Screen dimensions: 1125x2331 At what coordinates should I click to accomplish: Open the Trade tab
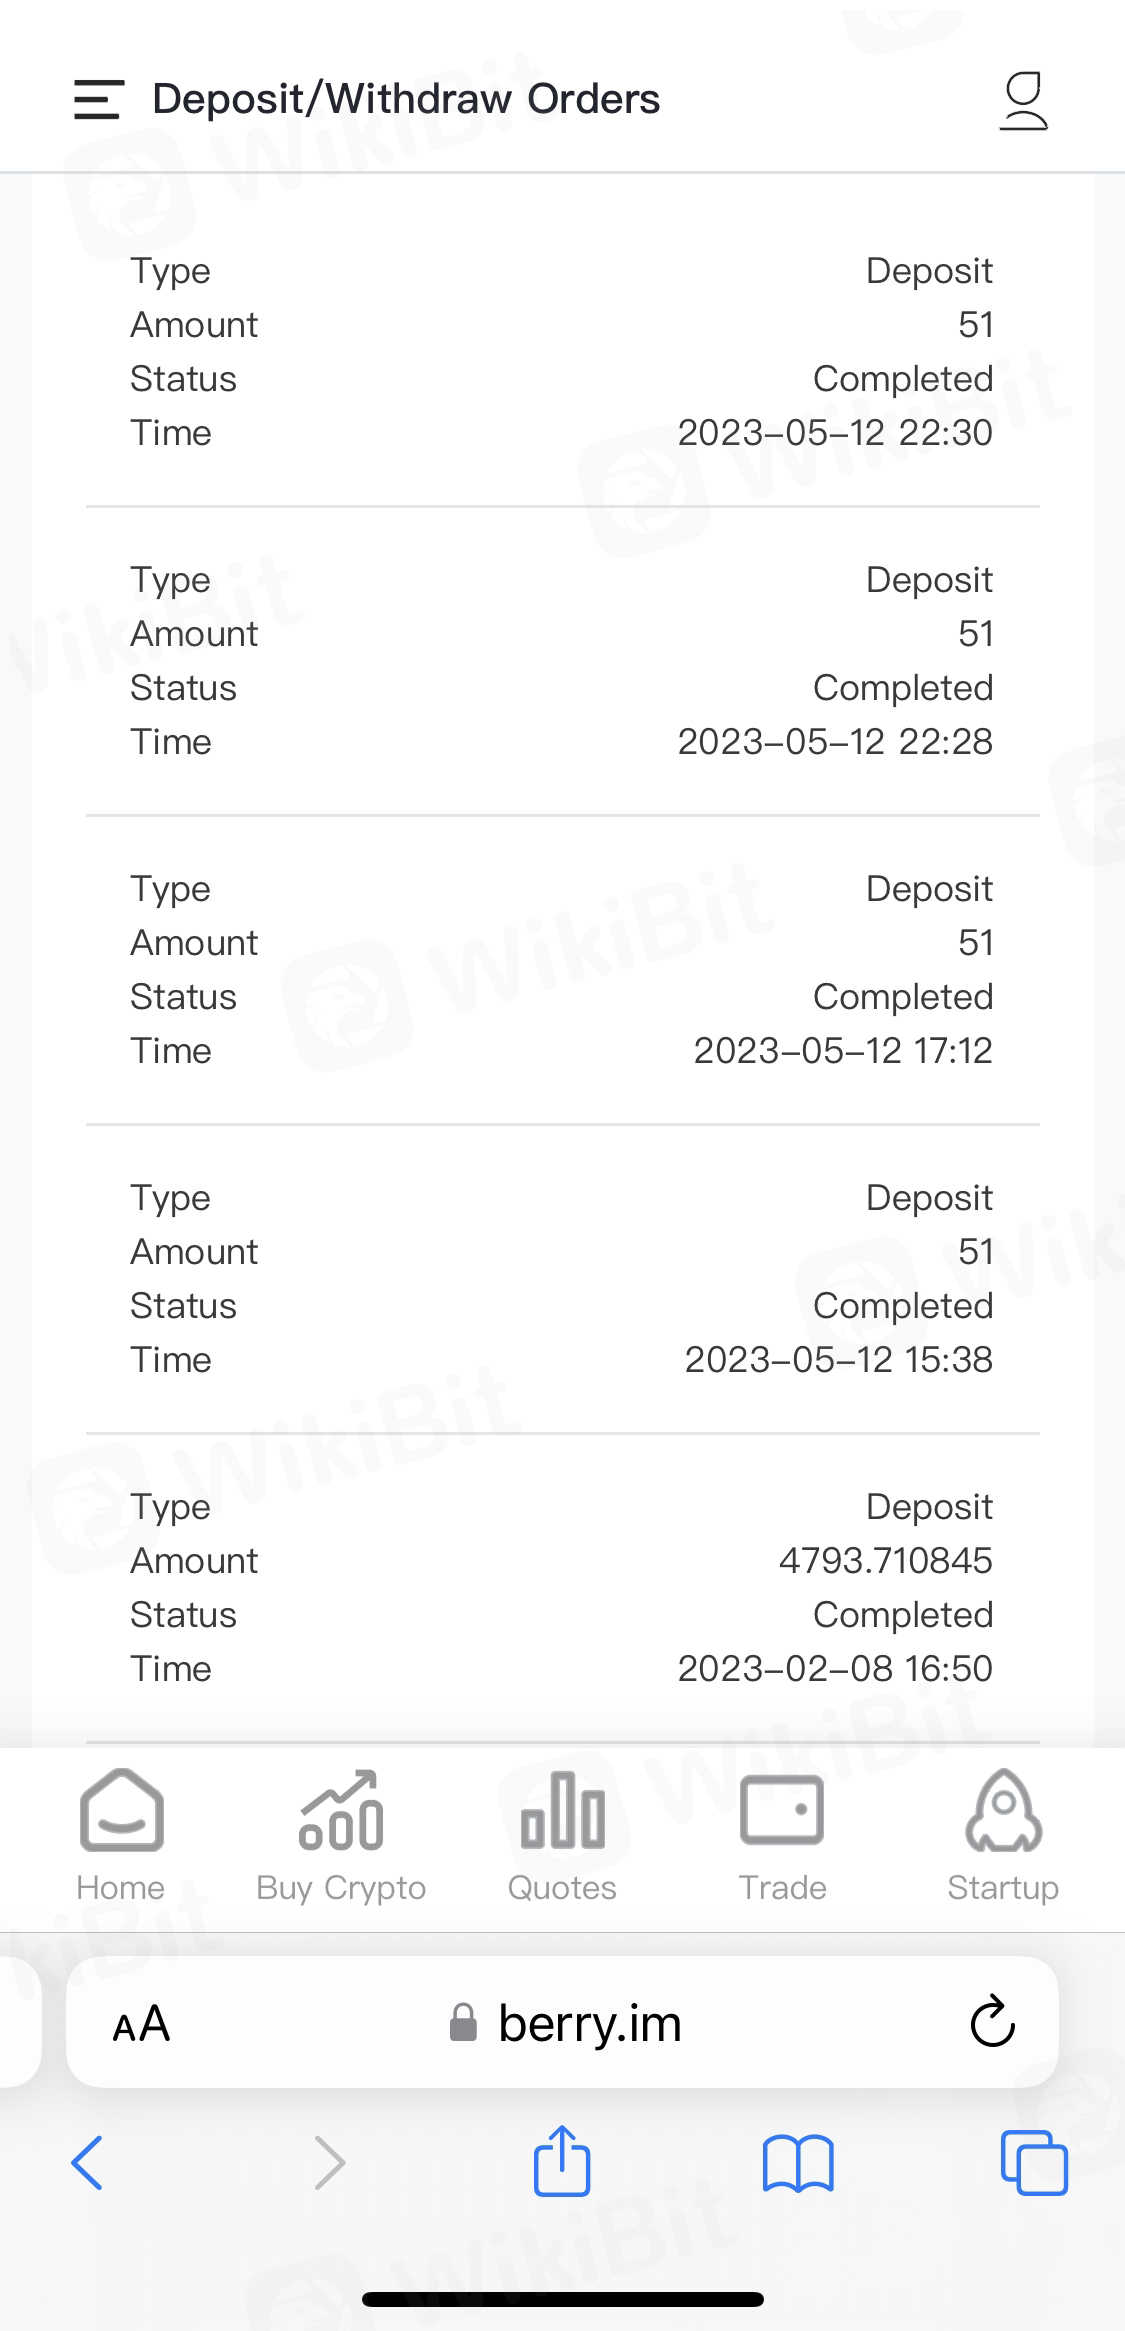(782, 1836)
